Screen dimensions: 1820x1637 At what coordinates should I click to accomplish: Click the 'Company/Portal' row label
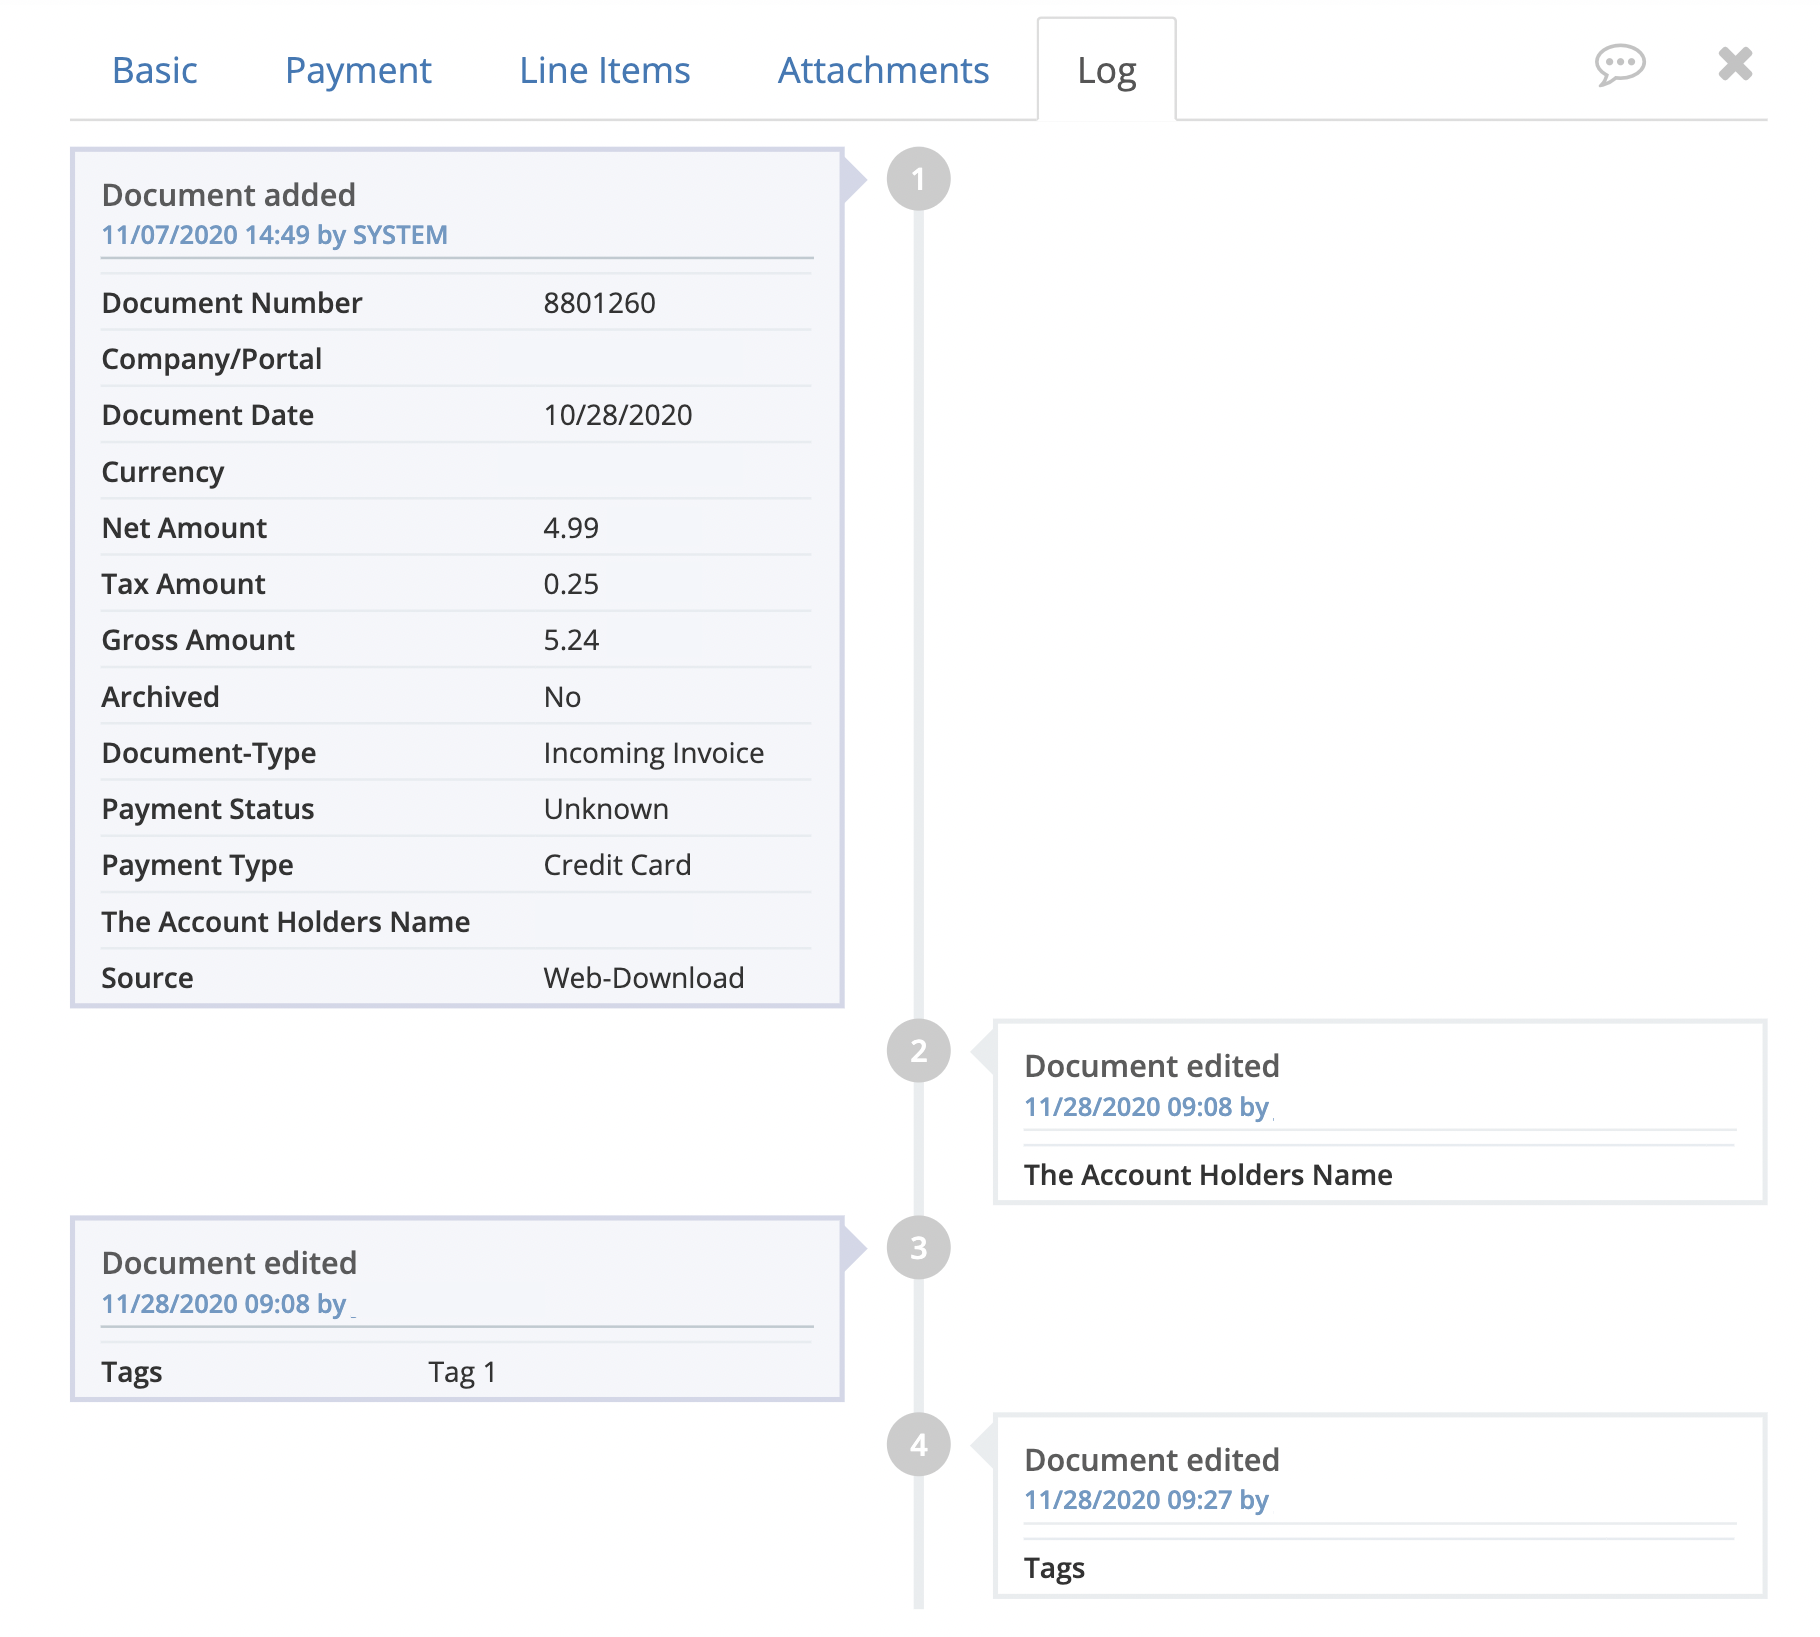pos(212,359)
